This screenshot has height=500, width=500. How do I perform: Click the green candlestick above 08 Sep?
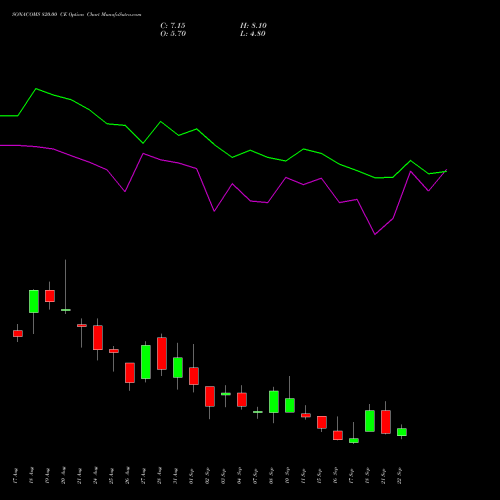pyautogui.click(x=274, y=402)
